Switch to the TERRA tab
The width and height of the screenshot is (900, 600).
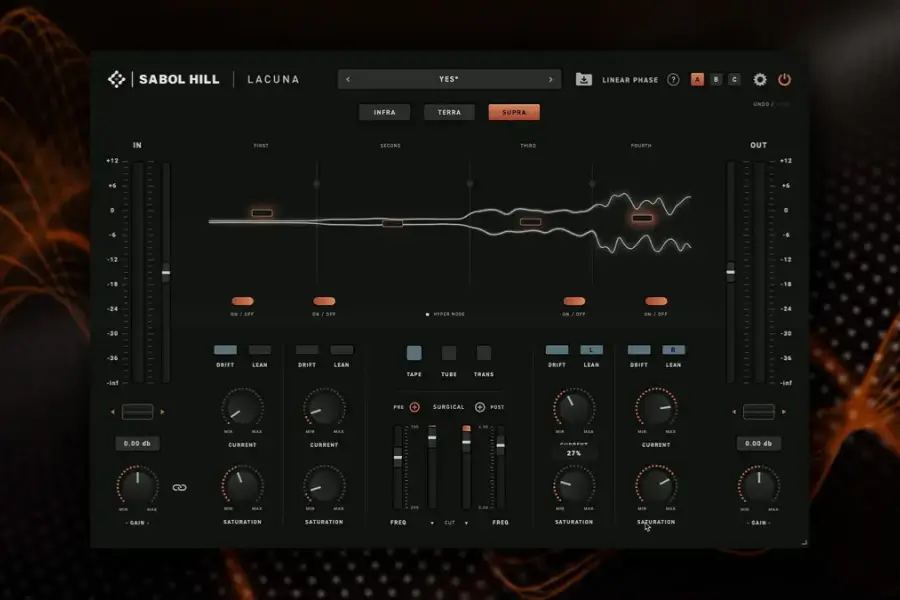[449, 112]
